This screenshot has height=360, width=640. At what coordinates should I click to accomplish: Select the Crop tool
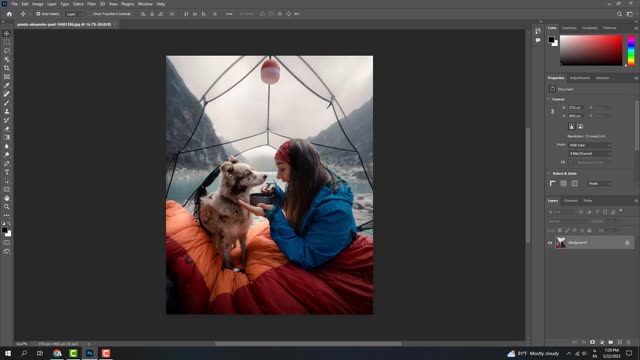click(7, 68)
